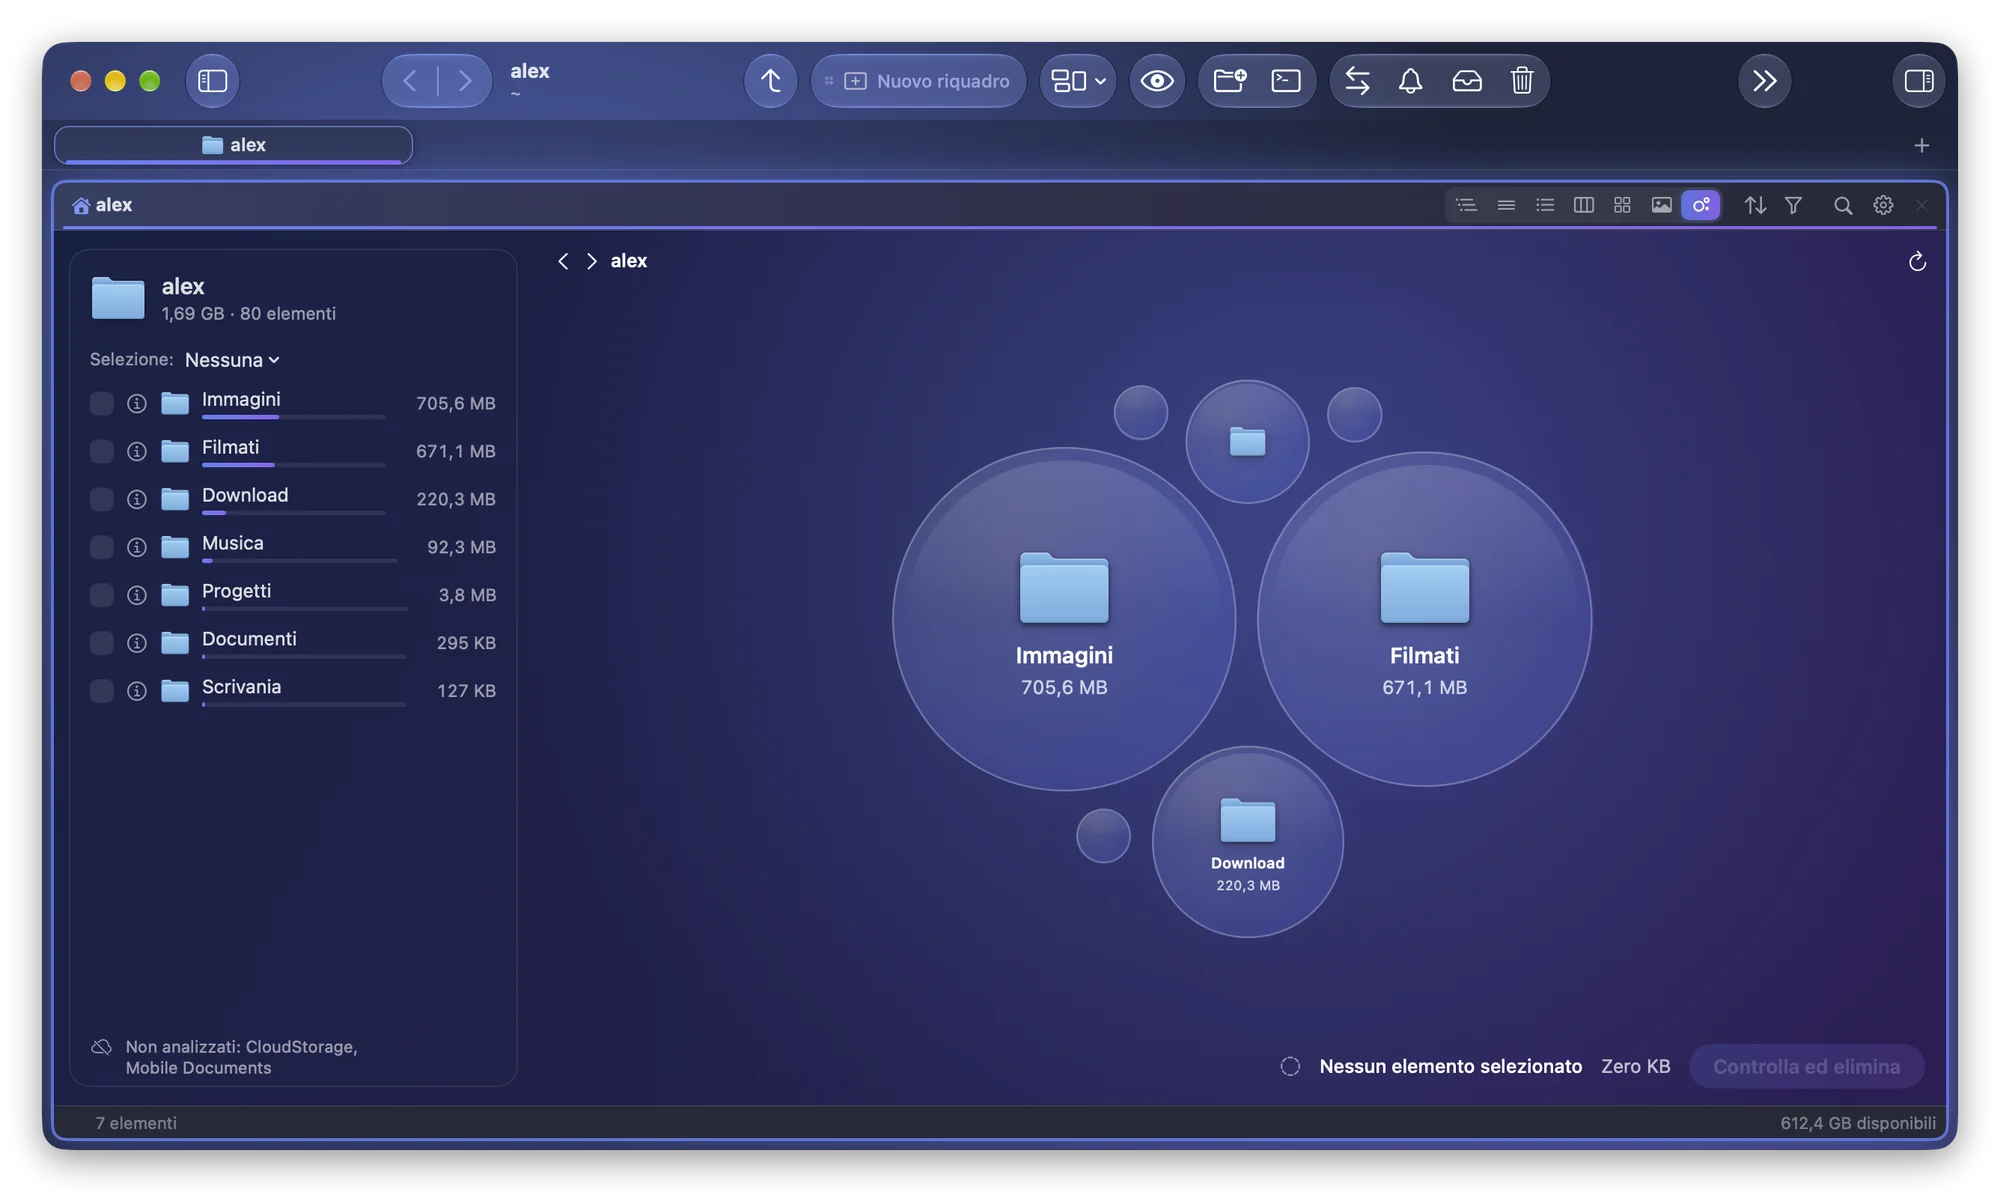Click the inbox tray icon
2000x1192 pixels.
(x=1466, y=81)
